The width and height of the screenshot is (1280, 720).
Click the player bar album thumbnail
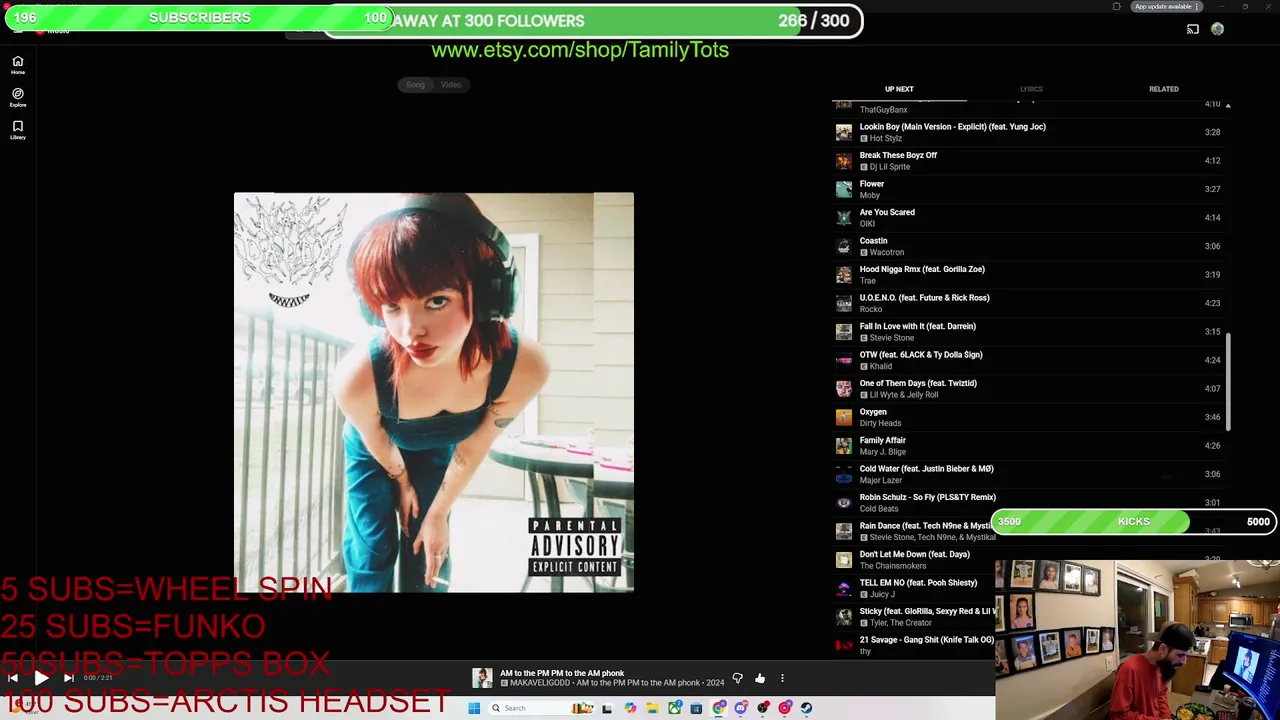coord(482,678)
